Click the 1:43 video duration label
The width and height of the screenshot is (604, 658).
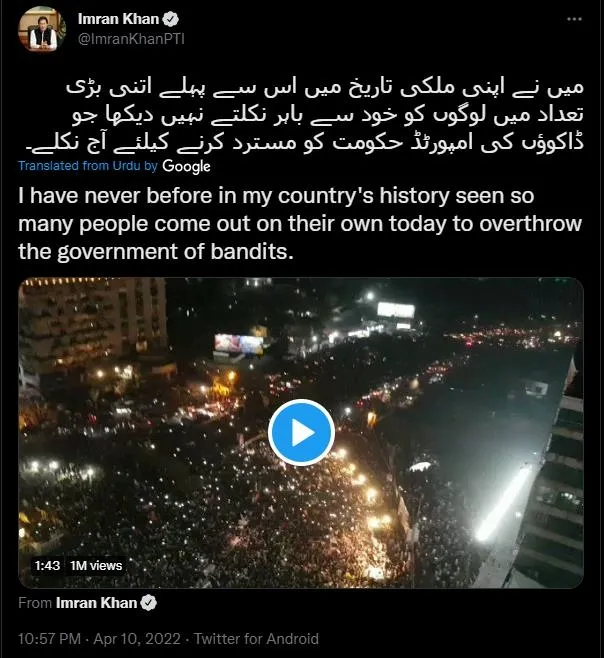click(x=47, y=566)
